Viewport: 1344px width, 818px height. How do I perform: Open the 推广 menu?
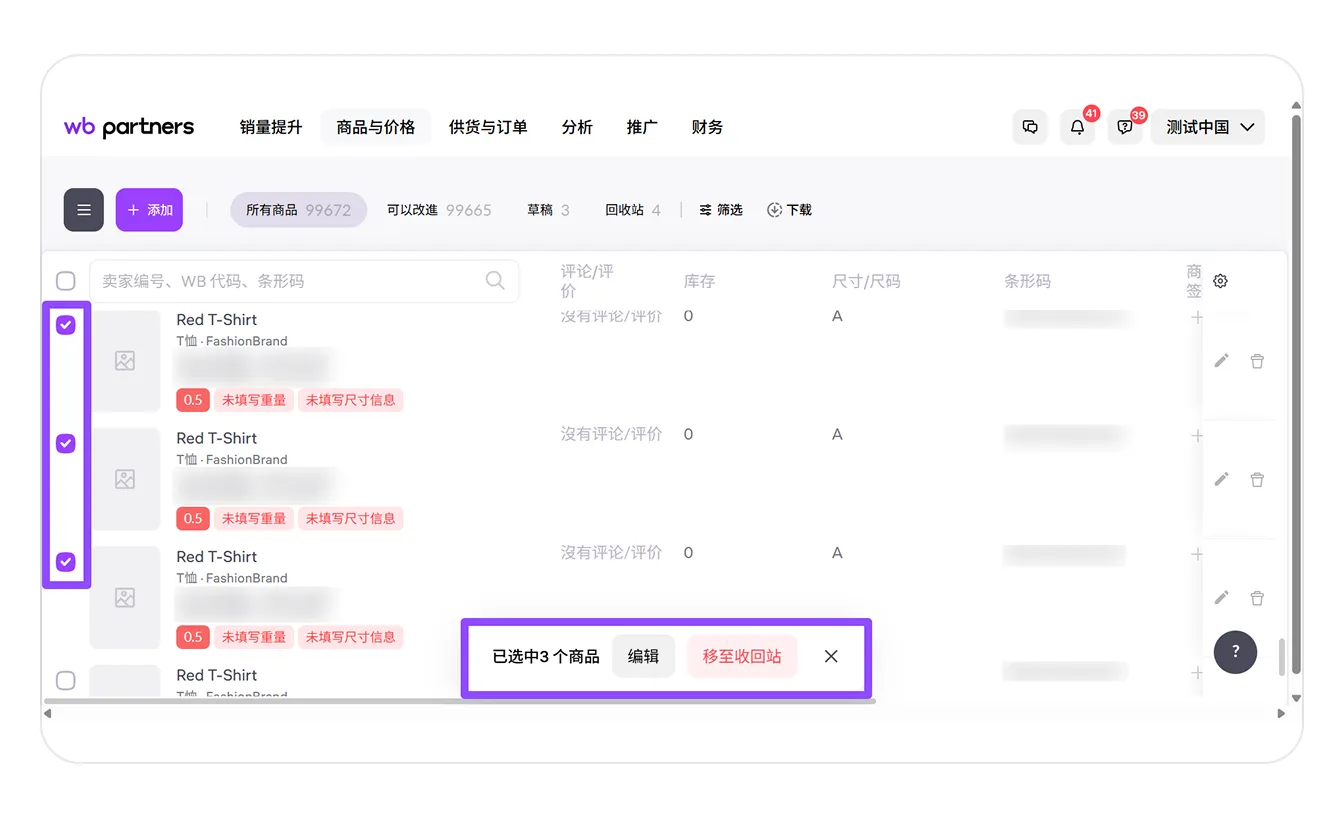coord(642,127)
